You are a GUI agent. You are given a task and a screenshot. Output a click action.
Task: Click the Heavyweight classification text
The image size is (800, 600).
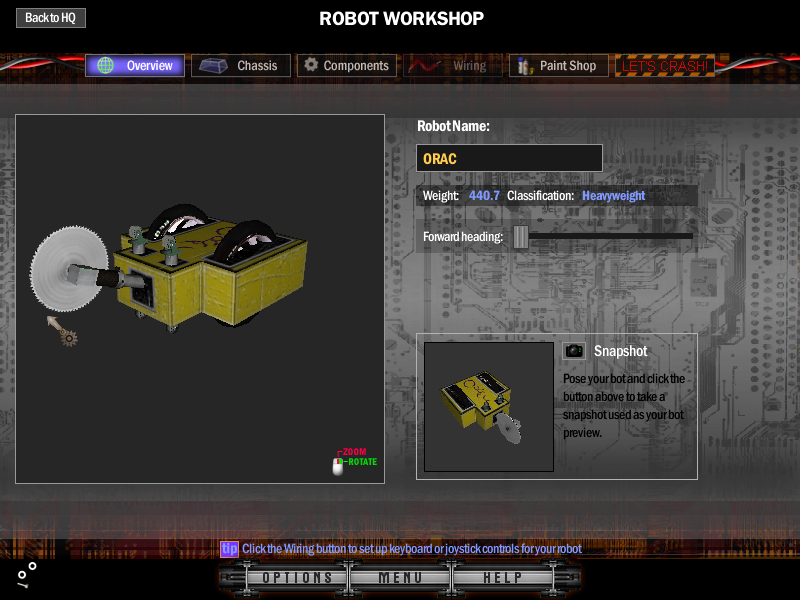pyautogui.click(x=613, y=196)
